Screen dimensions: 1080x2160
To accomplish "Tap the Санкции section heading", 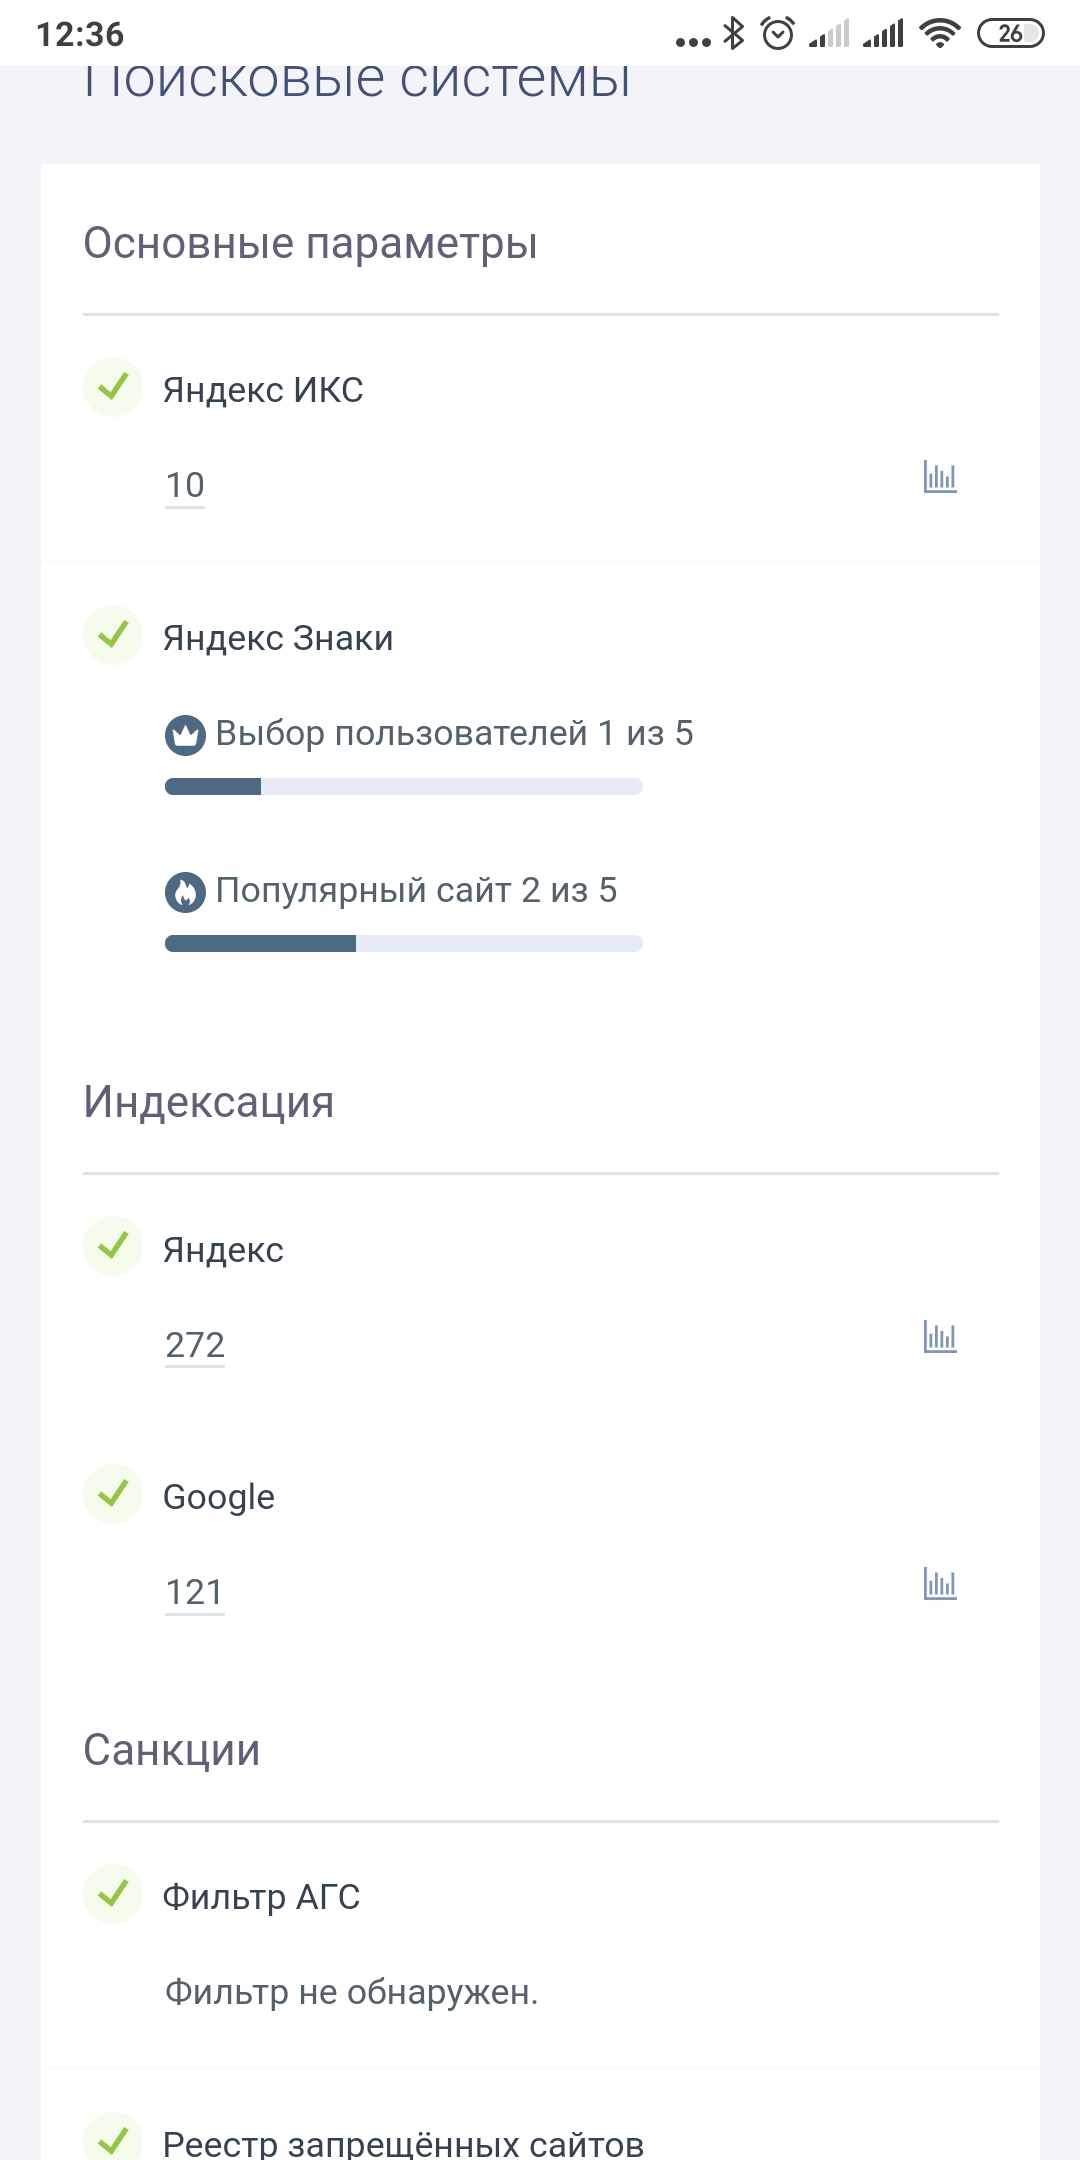I will [171, 1750].
